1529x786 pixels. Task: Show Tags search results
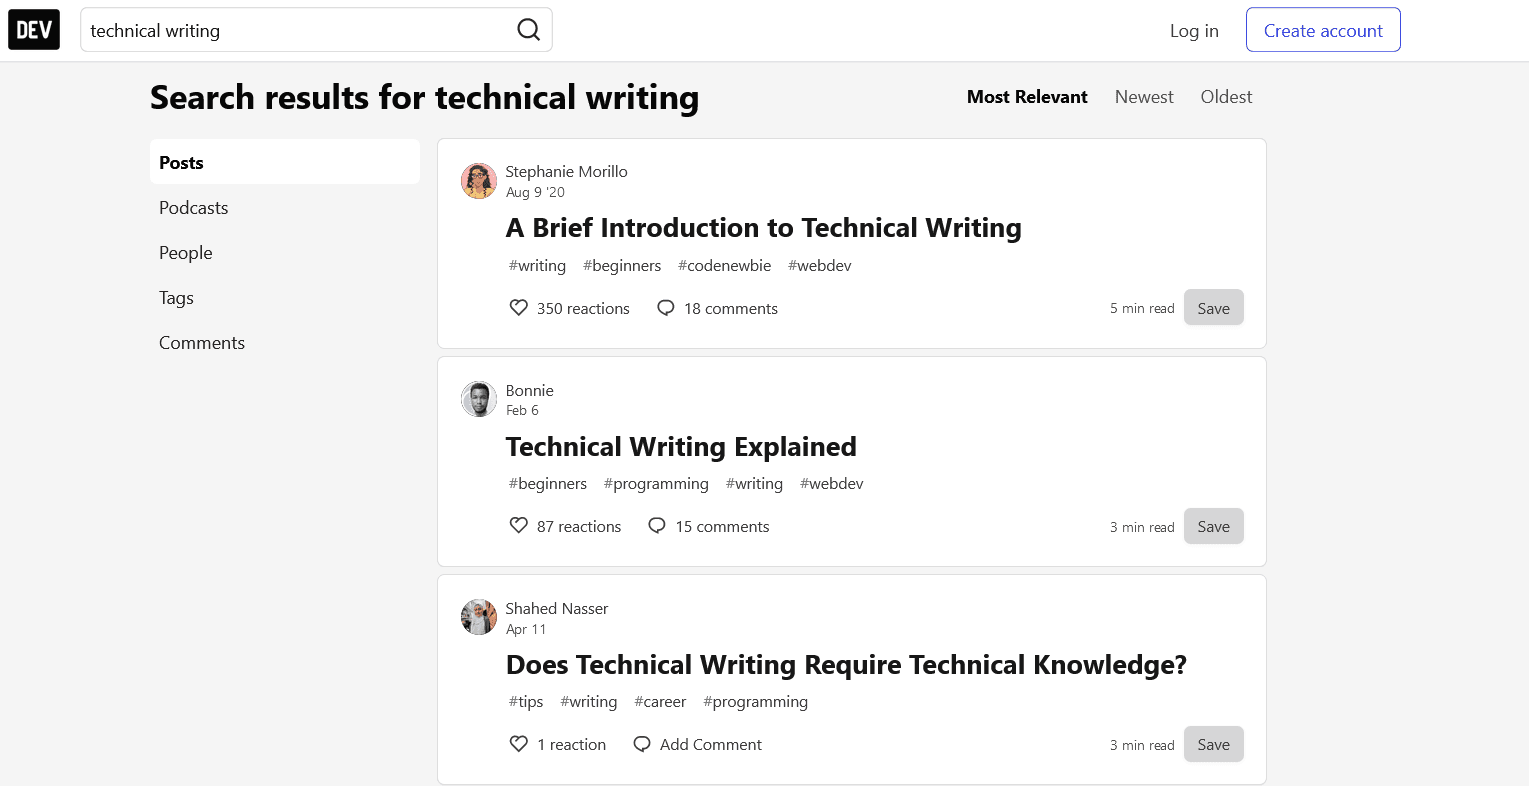coord(176,298)
